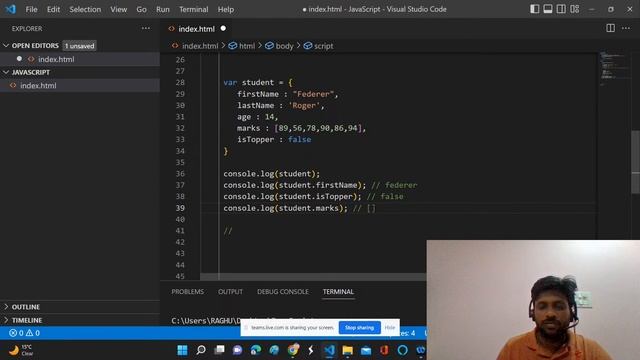Screen dimensions: 640x360
Task: Toggle primary side bar layout icon
Action: [x=534, y=9]
